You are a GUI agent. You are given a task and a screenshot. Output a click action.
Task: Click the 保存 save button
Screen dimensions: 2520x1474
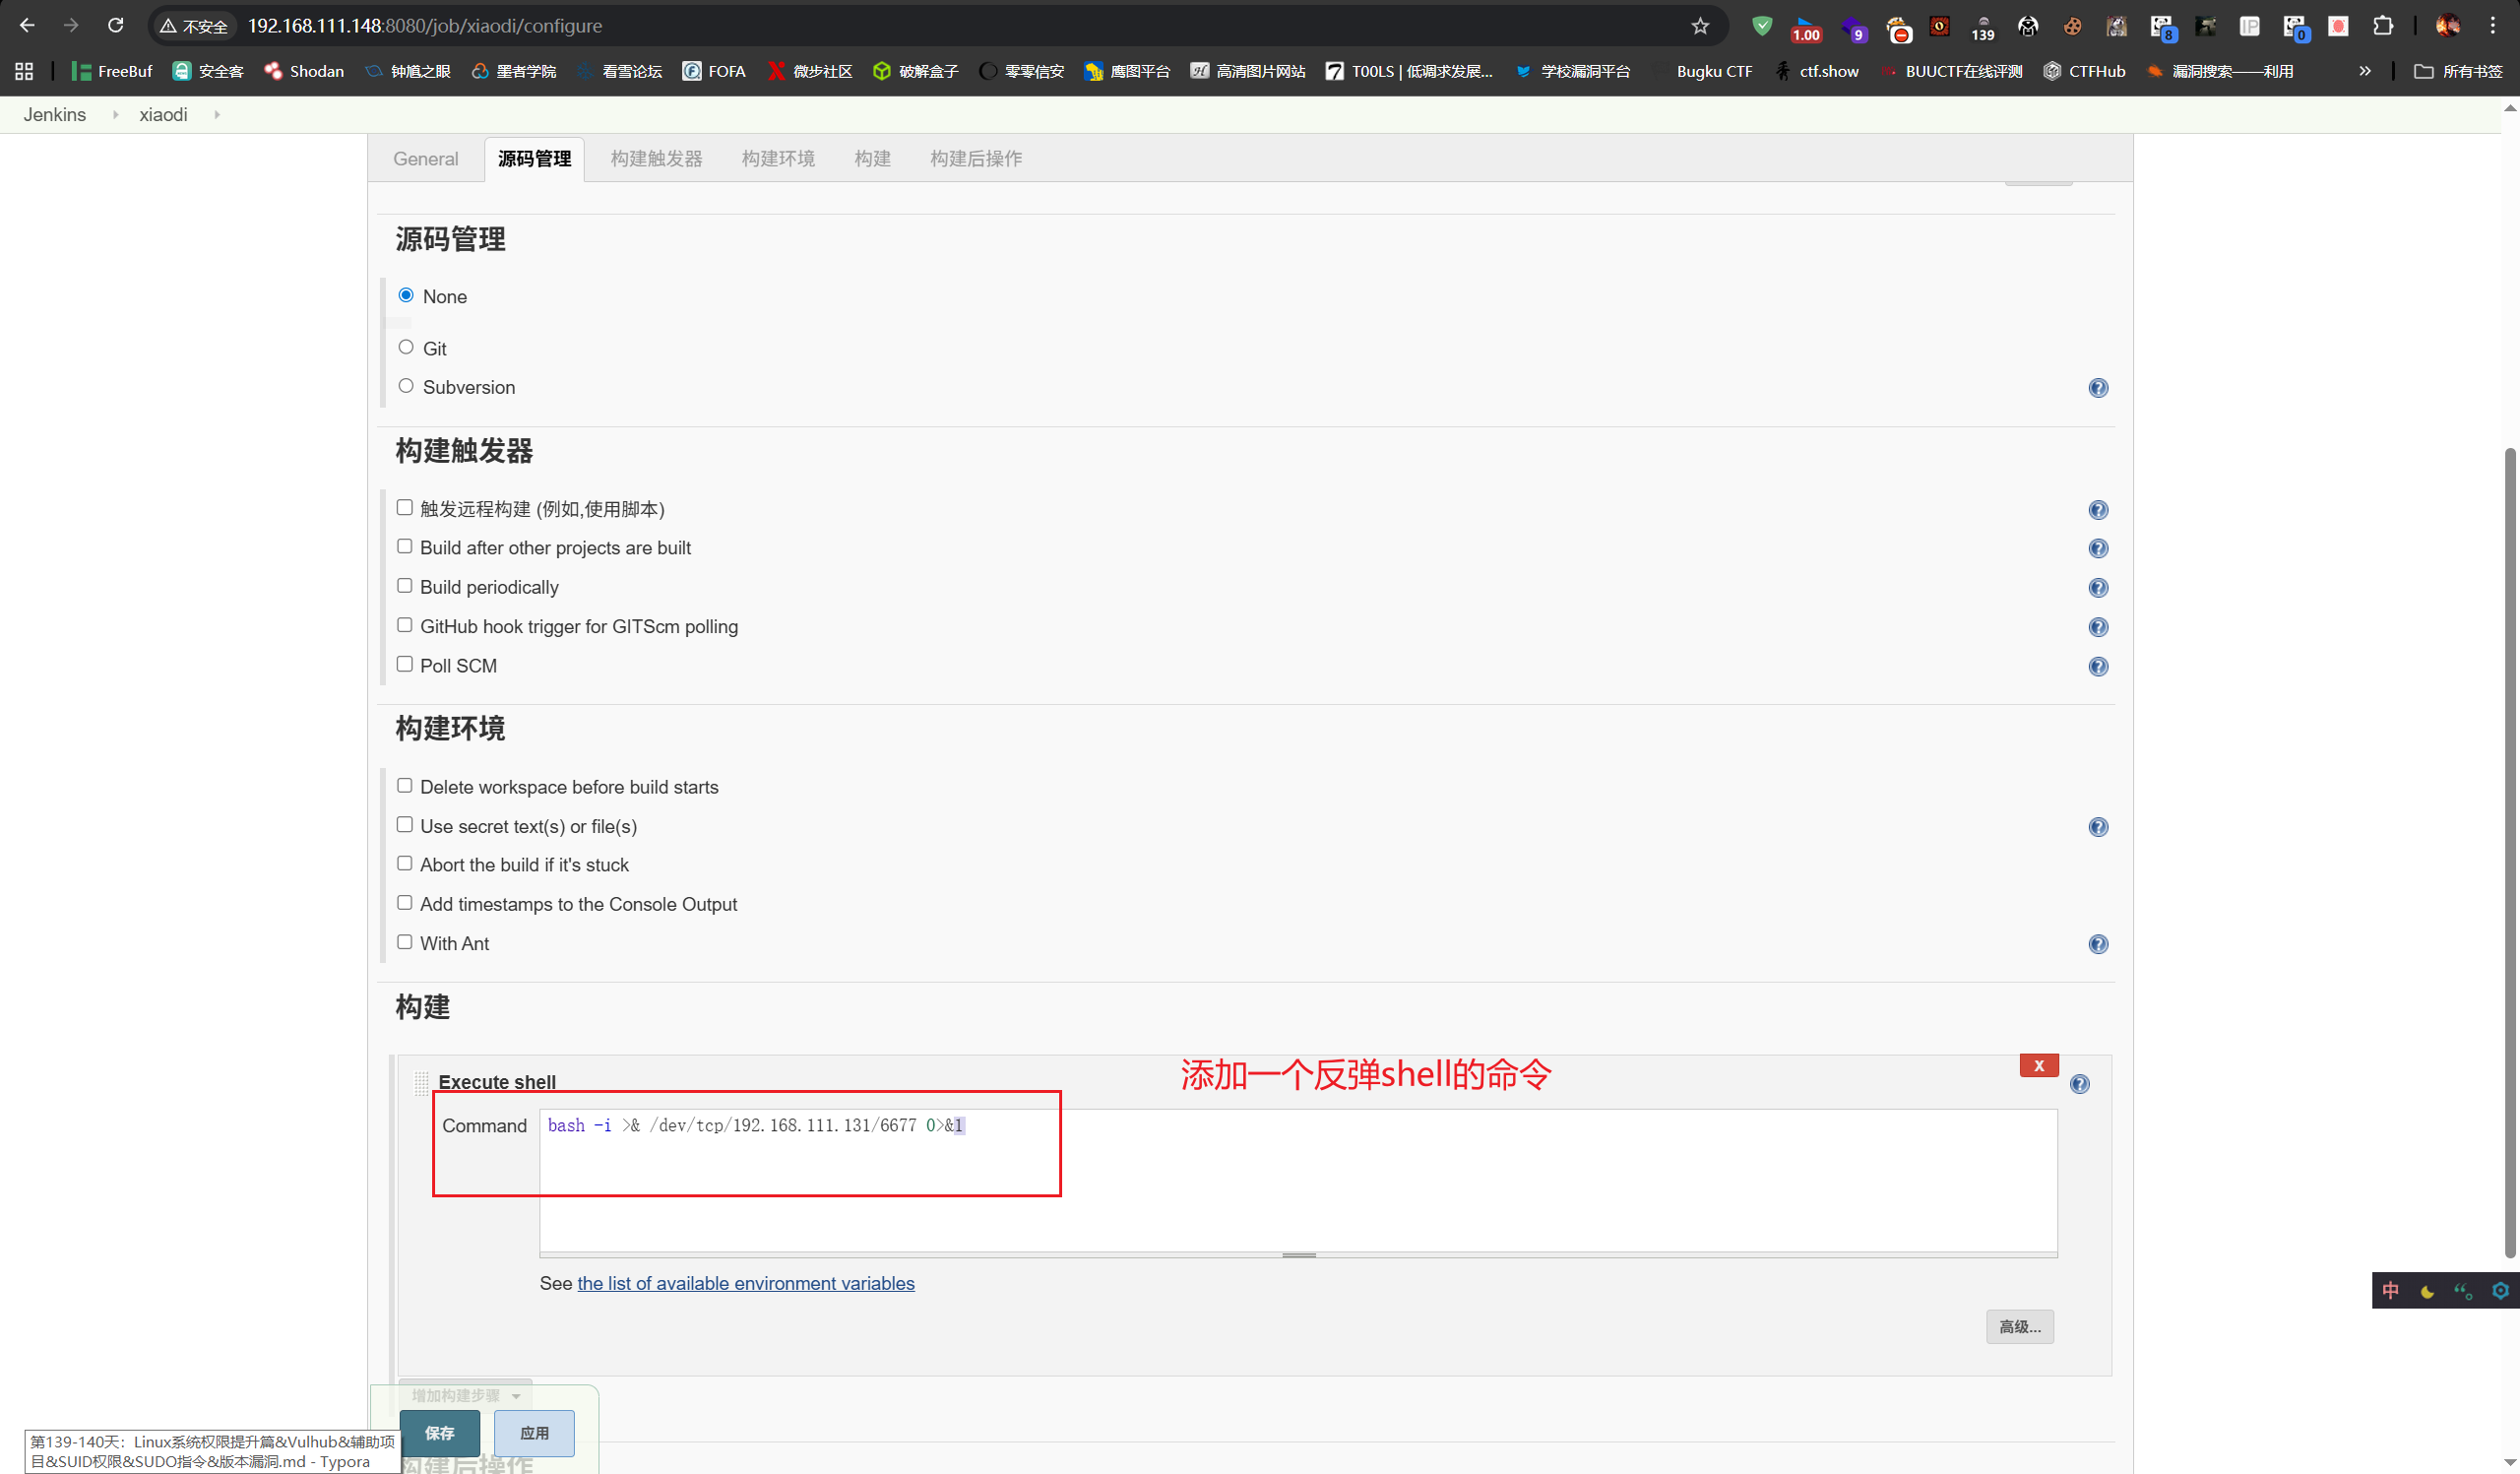point(440,1434)
